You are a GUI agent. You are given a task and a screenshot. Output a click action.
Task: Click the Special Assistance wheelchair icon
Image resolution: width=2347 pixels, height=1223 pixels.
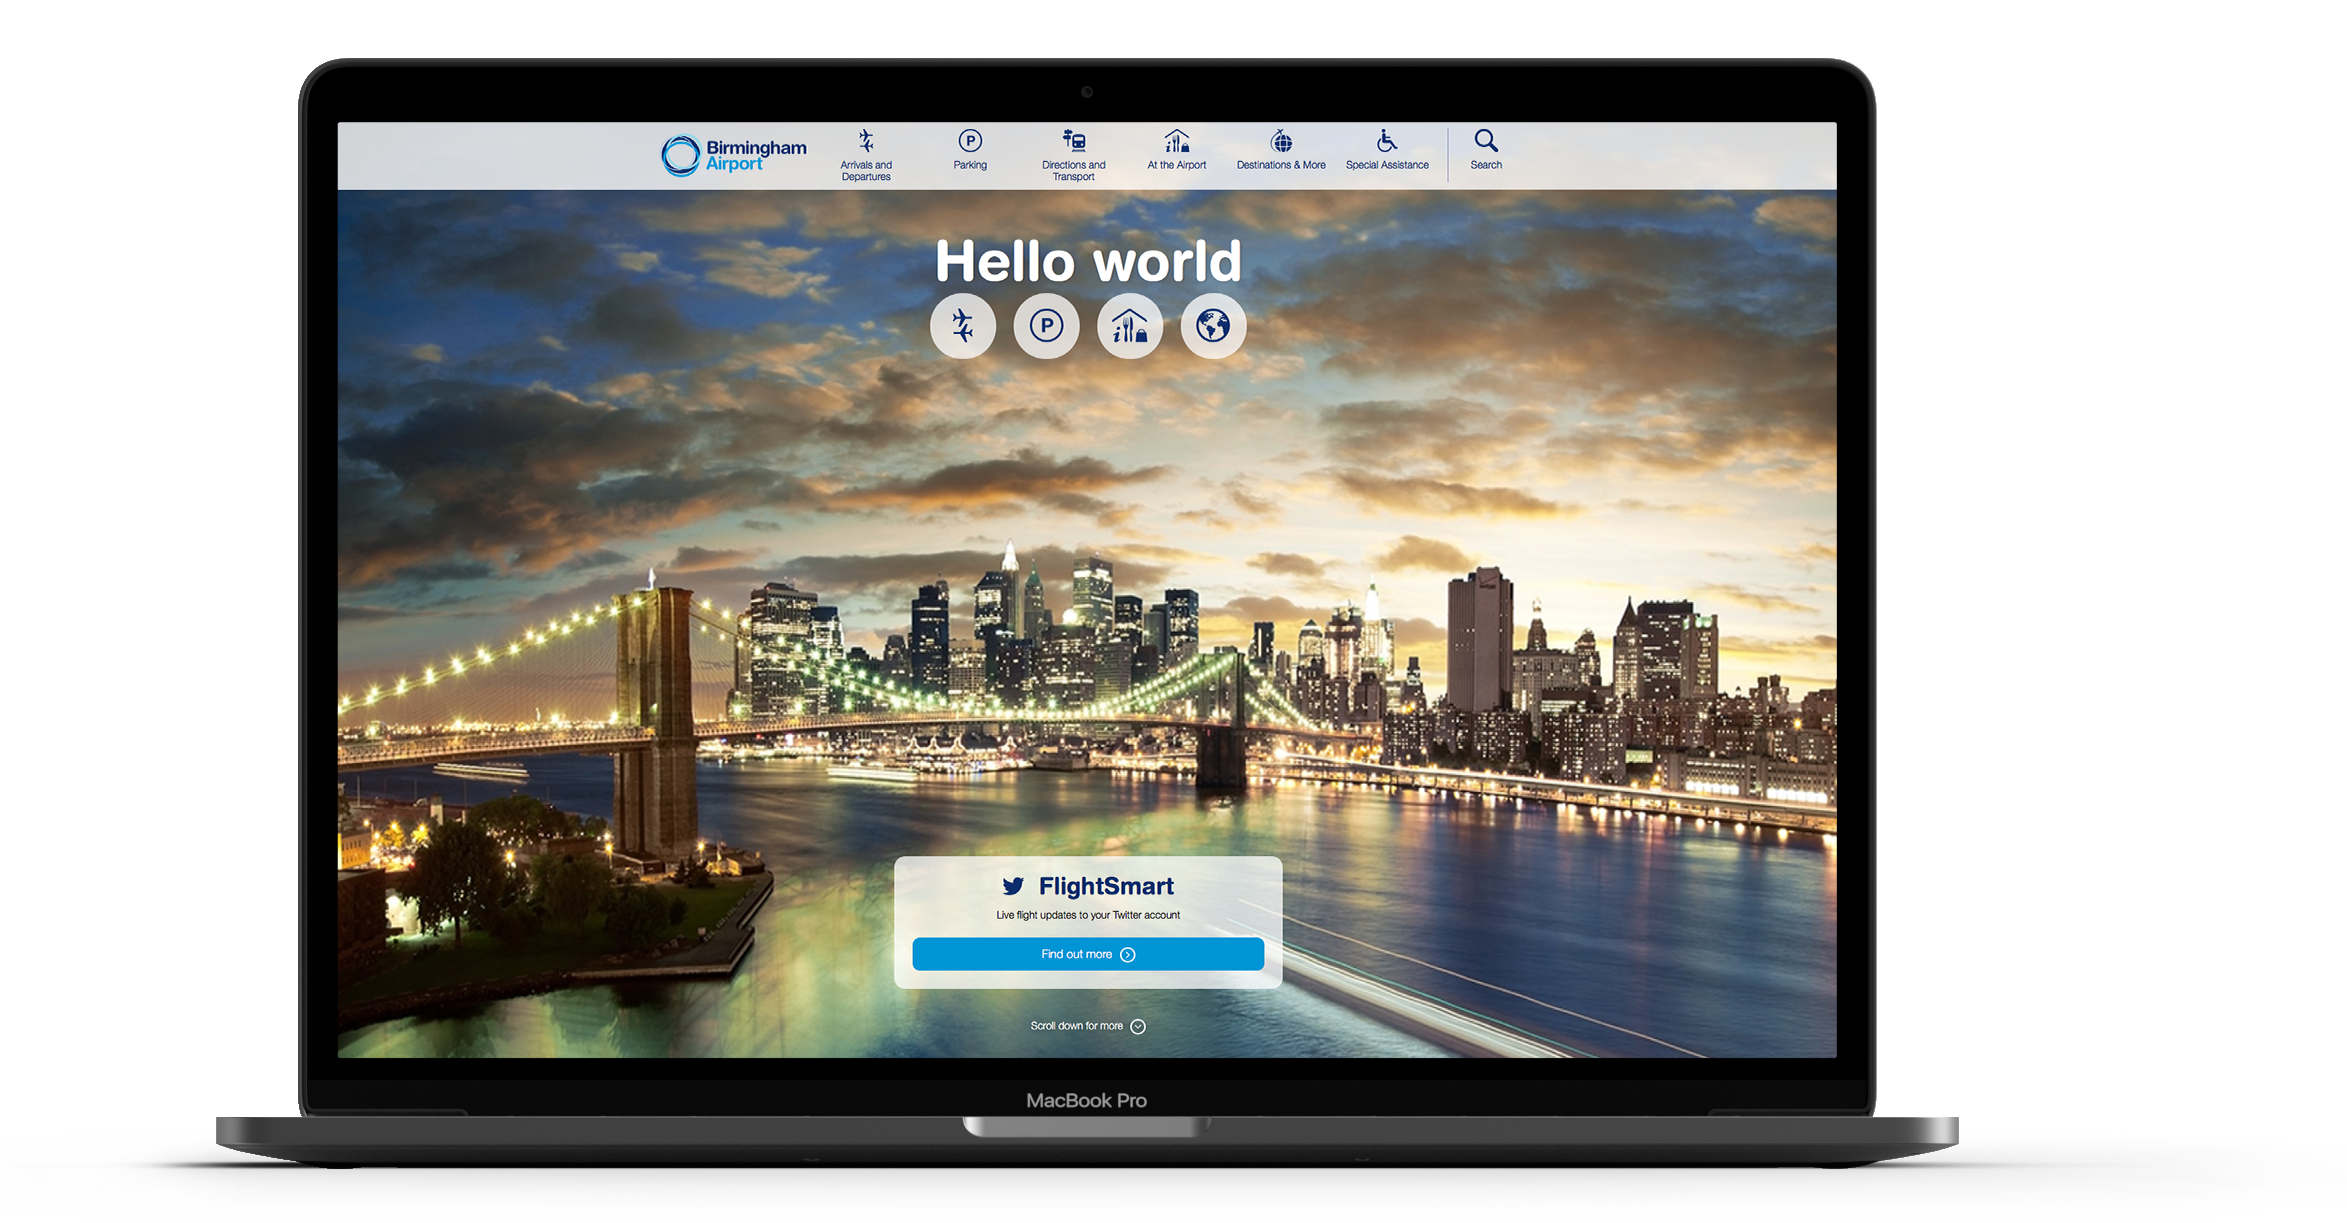coord(1386,141)
